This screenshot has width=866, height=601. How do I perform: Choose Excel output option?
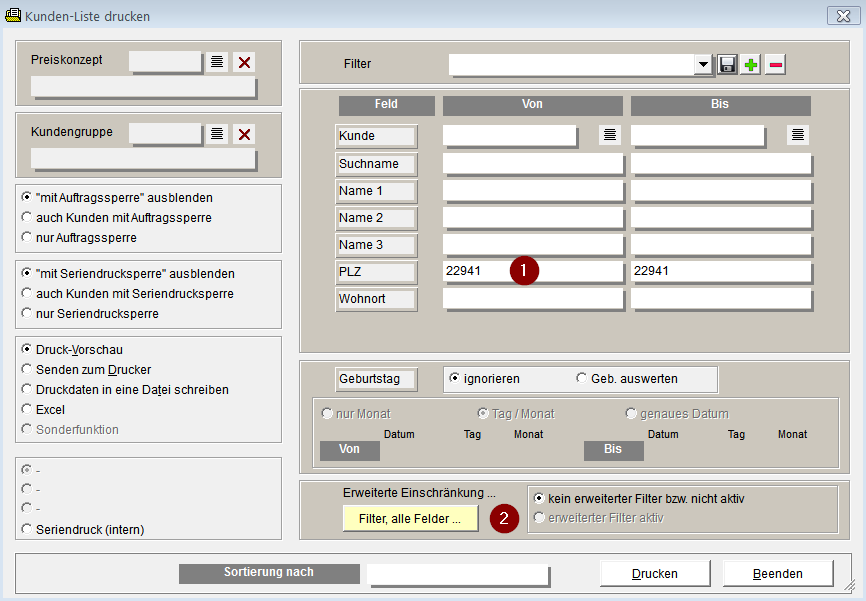point(43,409)
